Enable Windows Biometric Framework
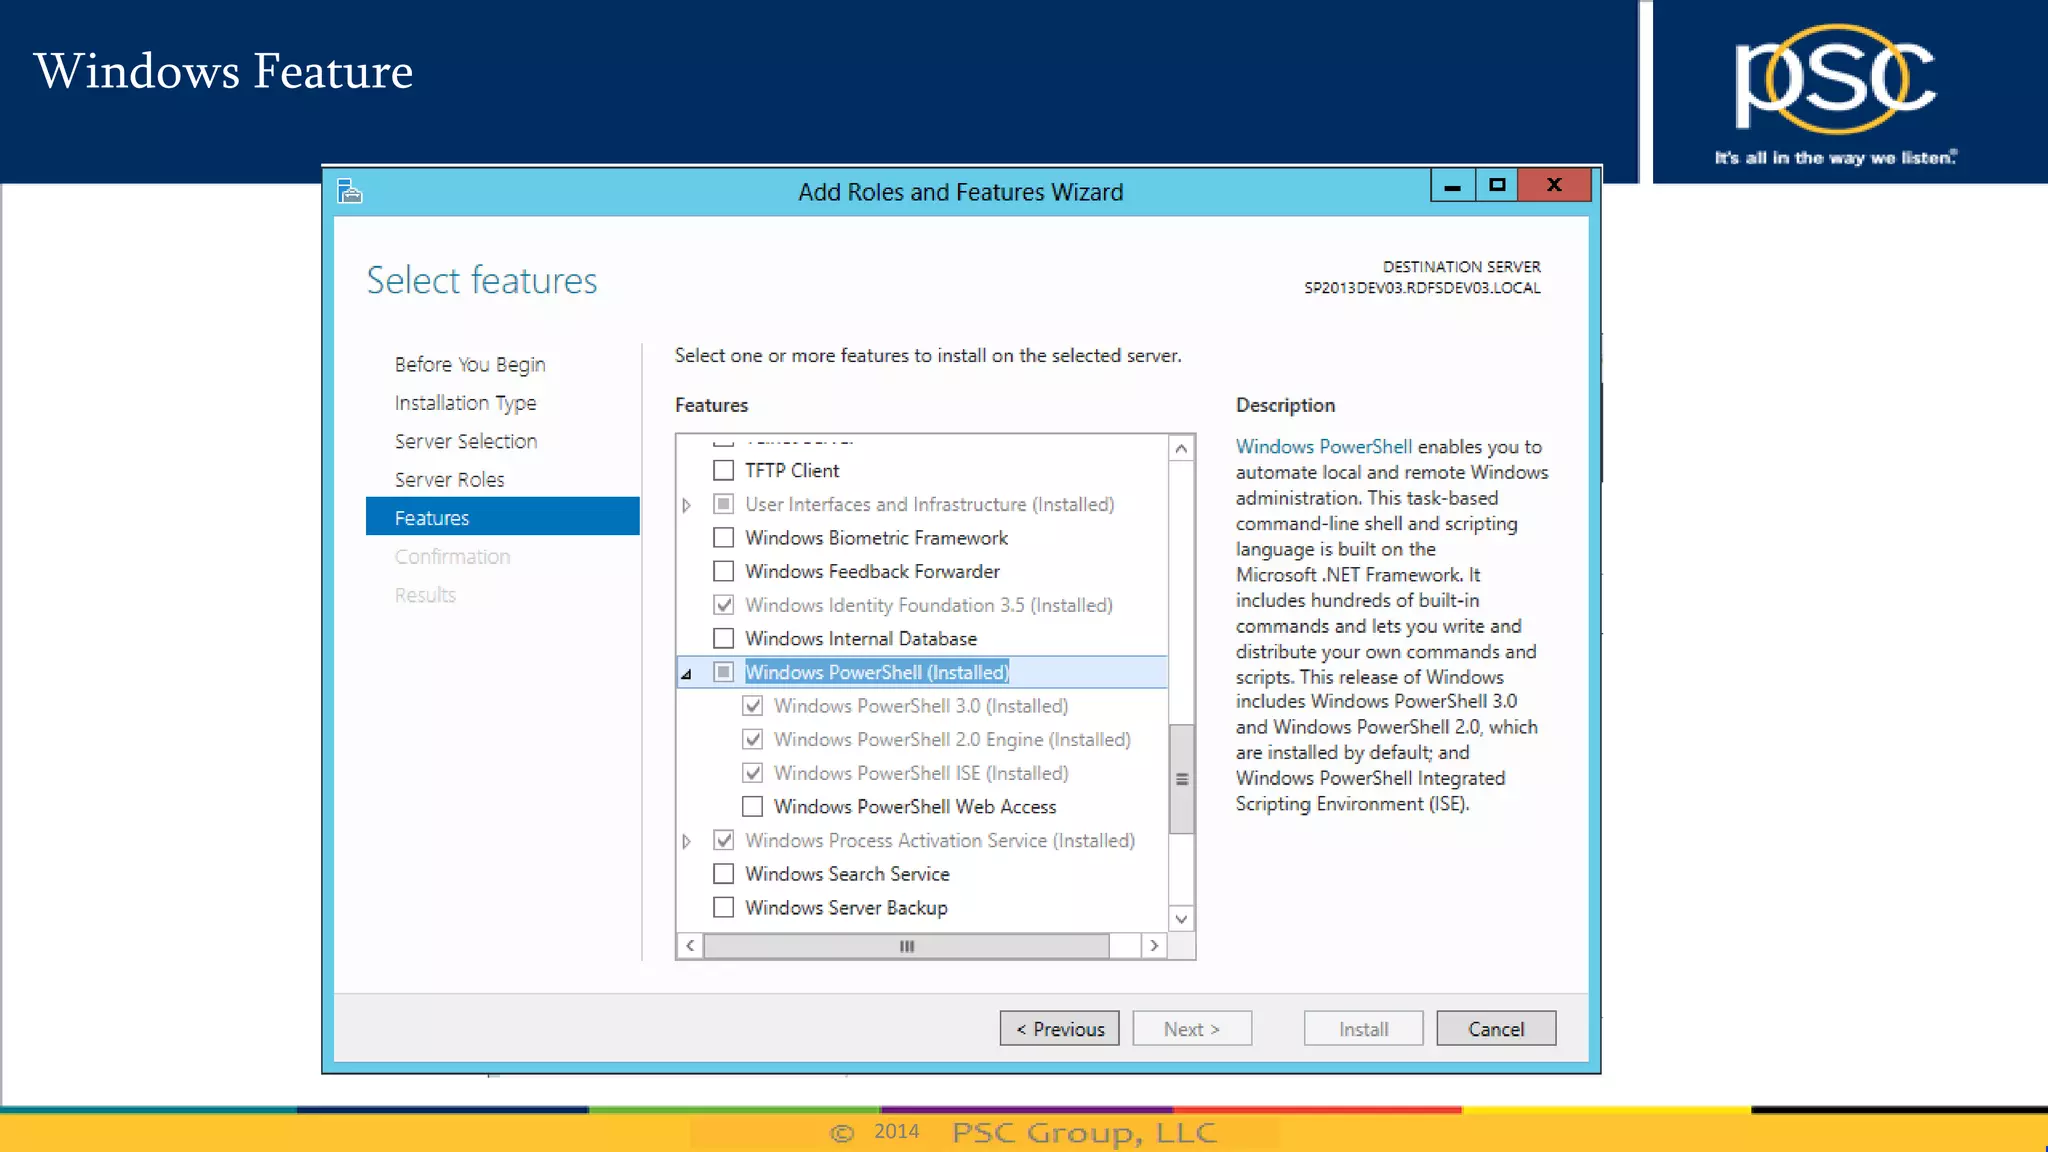Screen dimensions: 2048x1152 [x=724, y=538]
